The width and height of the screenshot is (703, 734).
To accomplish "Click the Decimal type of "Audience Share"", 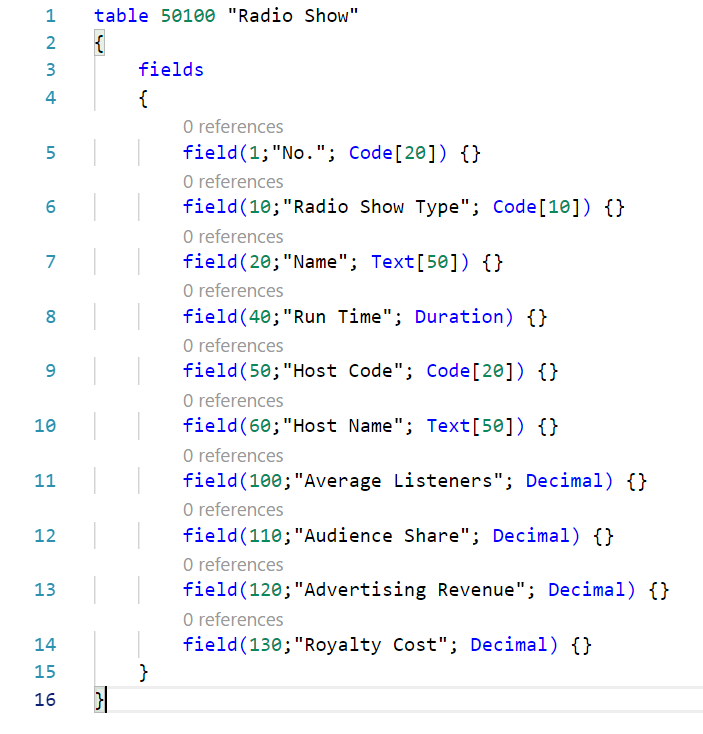I will click(531, 536).
